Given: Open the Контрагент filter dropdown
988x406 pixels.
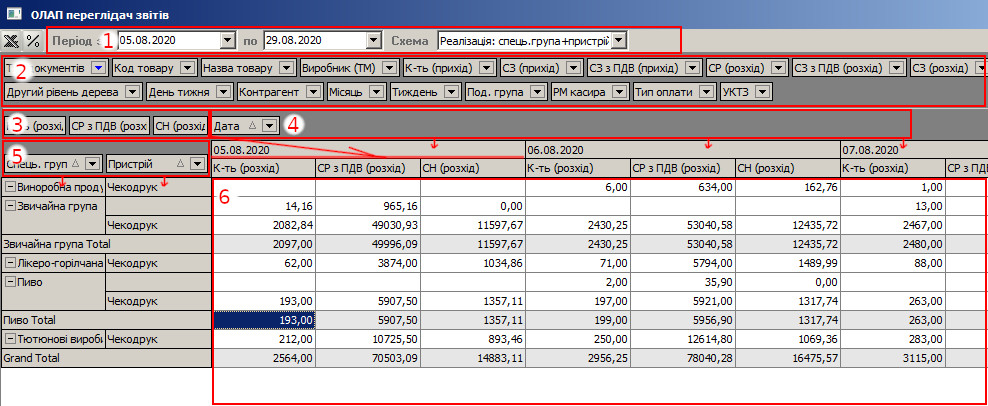Looking at the screenshot, I should [x=312, y=92].
